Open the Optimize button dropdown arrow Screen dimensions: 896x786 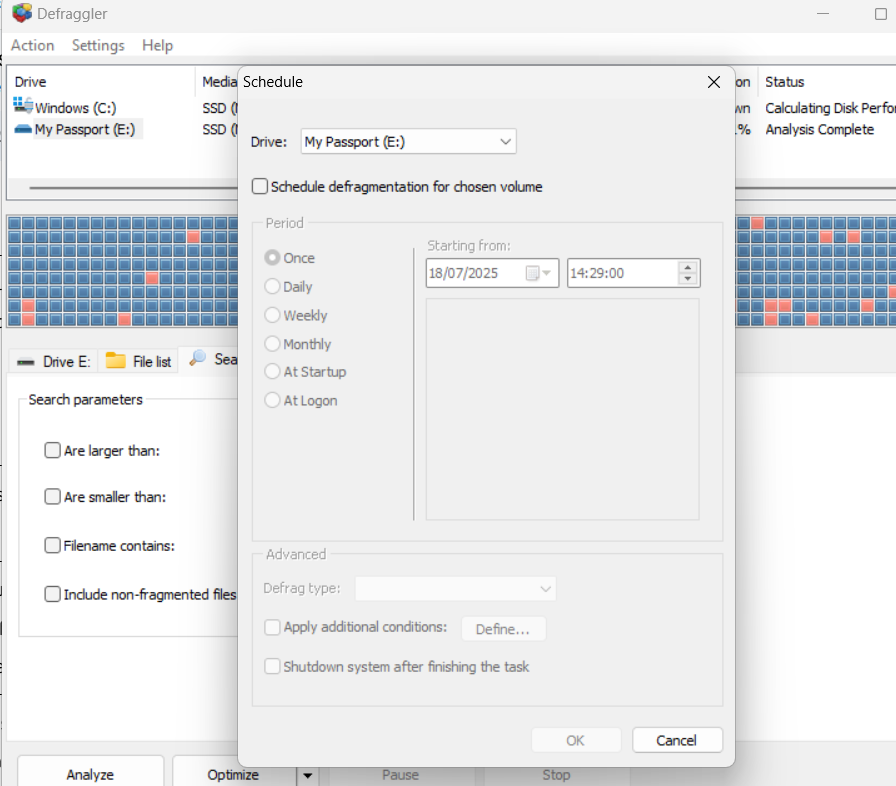point(307,775)
